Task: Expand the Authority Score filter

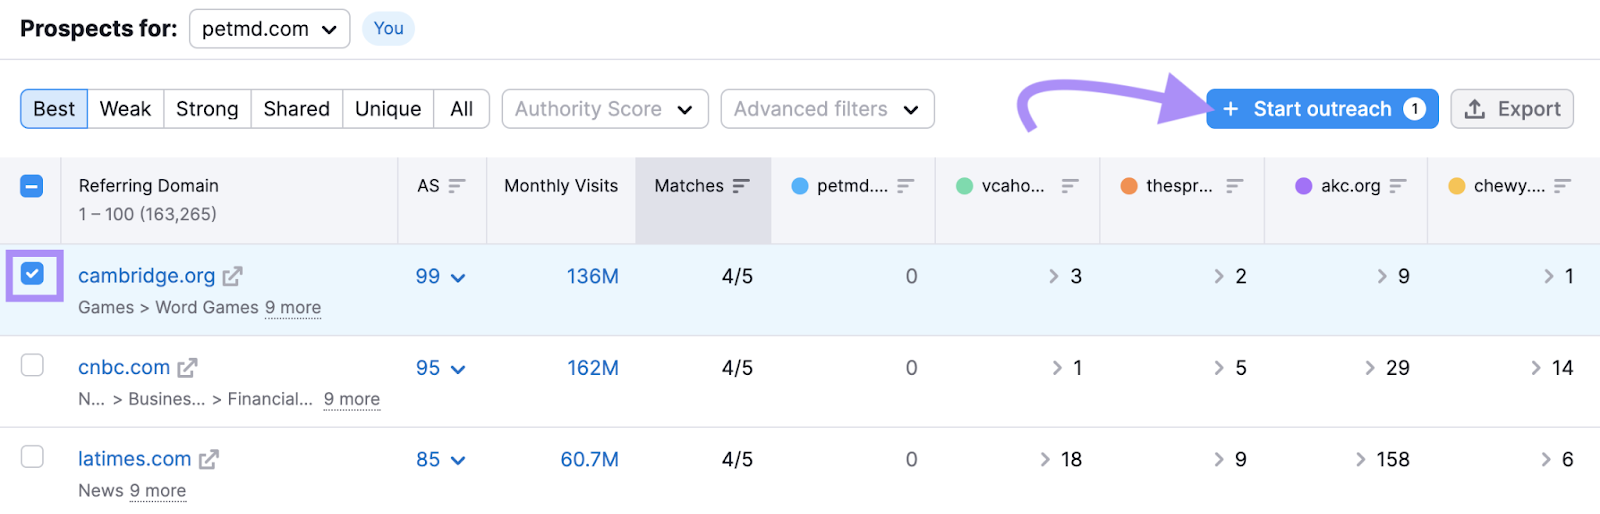Action: [604, 109]
